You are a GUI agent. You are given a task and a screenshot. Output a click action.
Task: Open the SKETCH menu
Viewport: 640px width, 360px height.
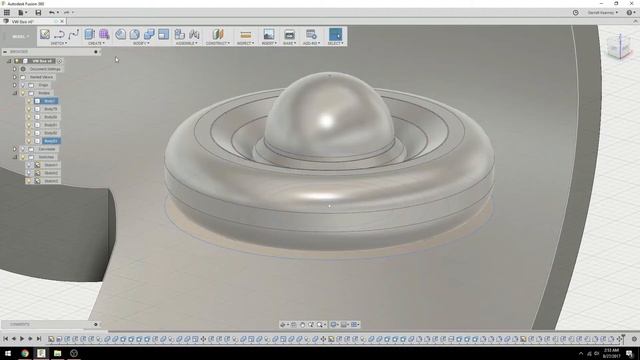click(59, 43)
